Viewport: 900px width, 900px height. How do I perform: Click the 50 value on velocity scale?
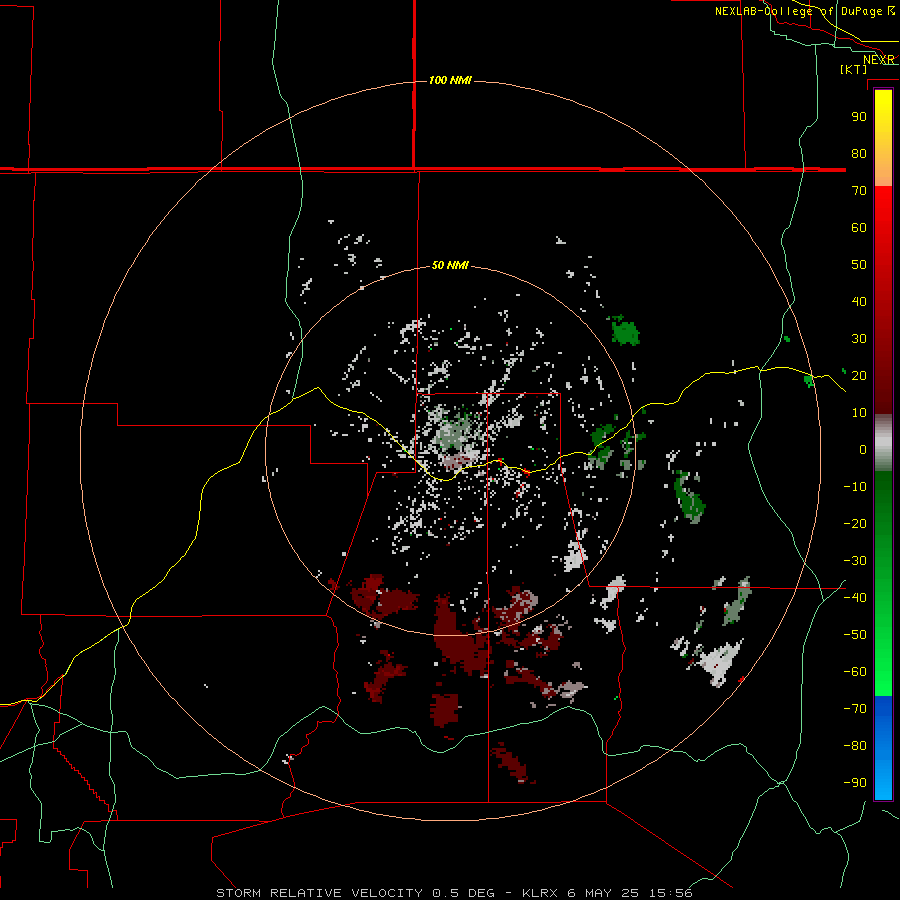coord(859,265)
